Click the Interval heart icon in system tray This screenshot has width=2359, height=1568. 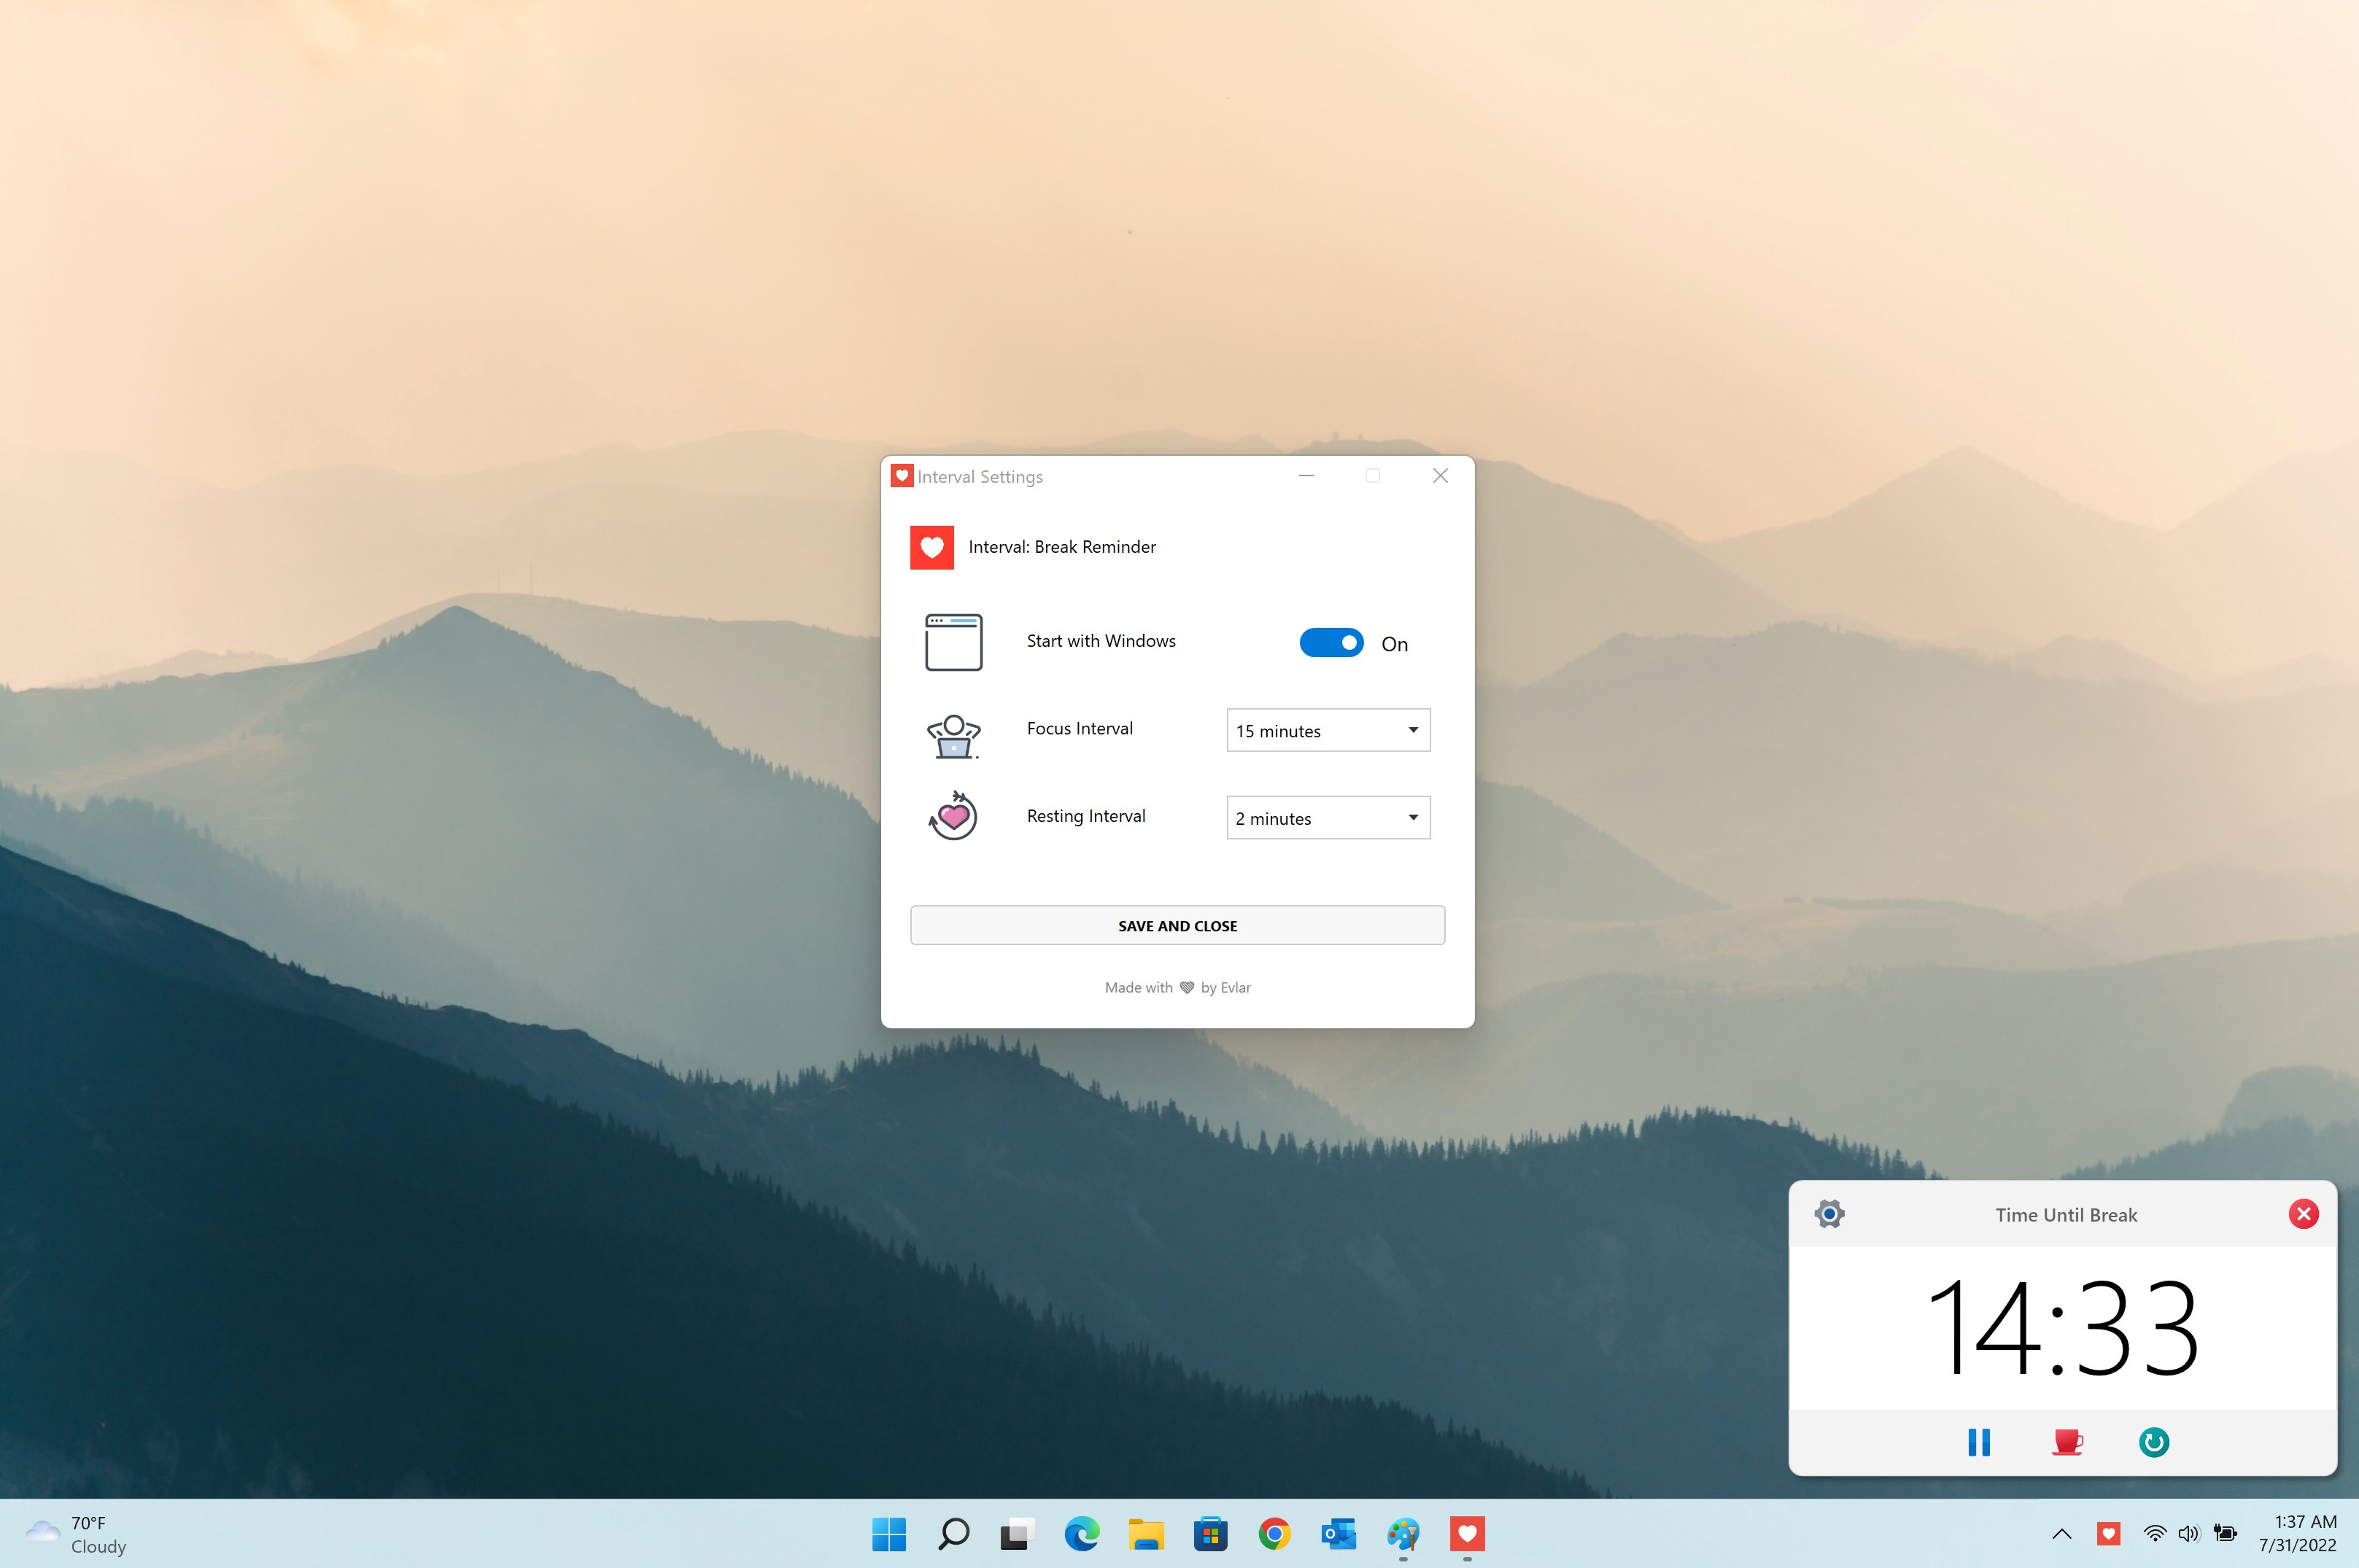[2108, 1534]
